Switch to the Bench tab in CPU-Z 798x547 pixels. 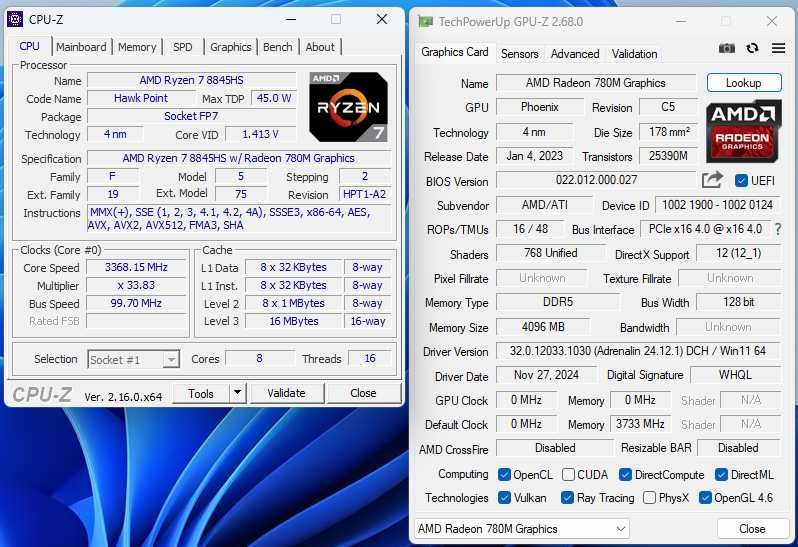tap(278, 47)
